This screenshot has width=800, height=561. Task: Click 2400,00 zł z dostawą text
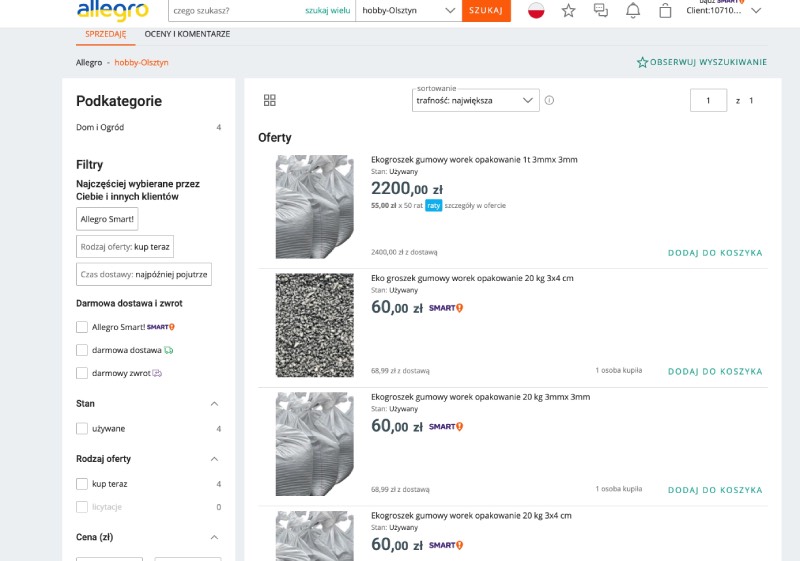[x=404, y=252]
